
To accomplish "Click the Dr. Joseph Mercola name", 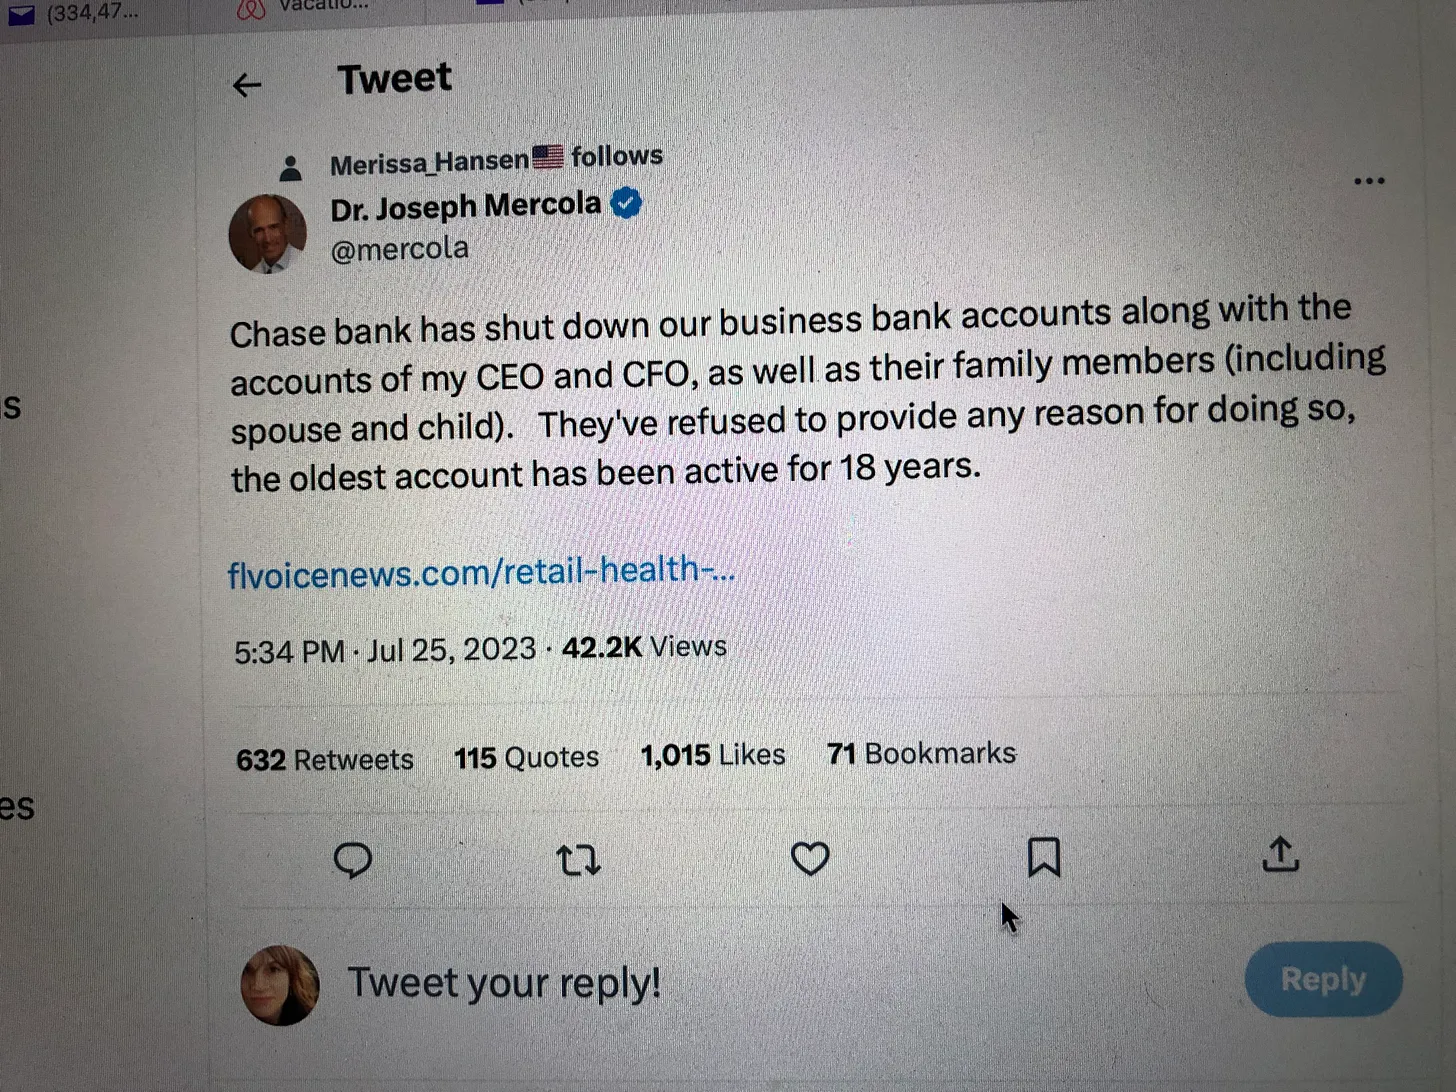I will click(465, 206).
